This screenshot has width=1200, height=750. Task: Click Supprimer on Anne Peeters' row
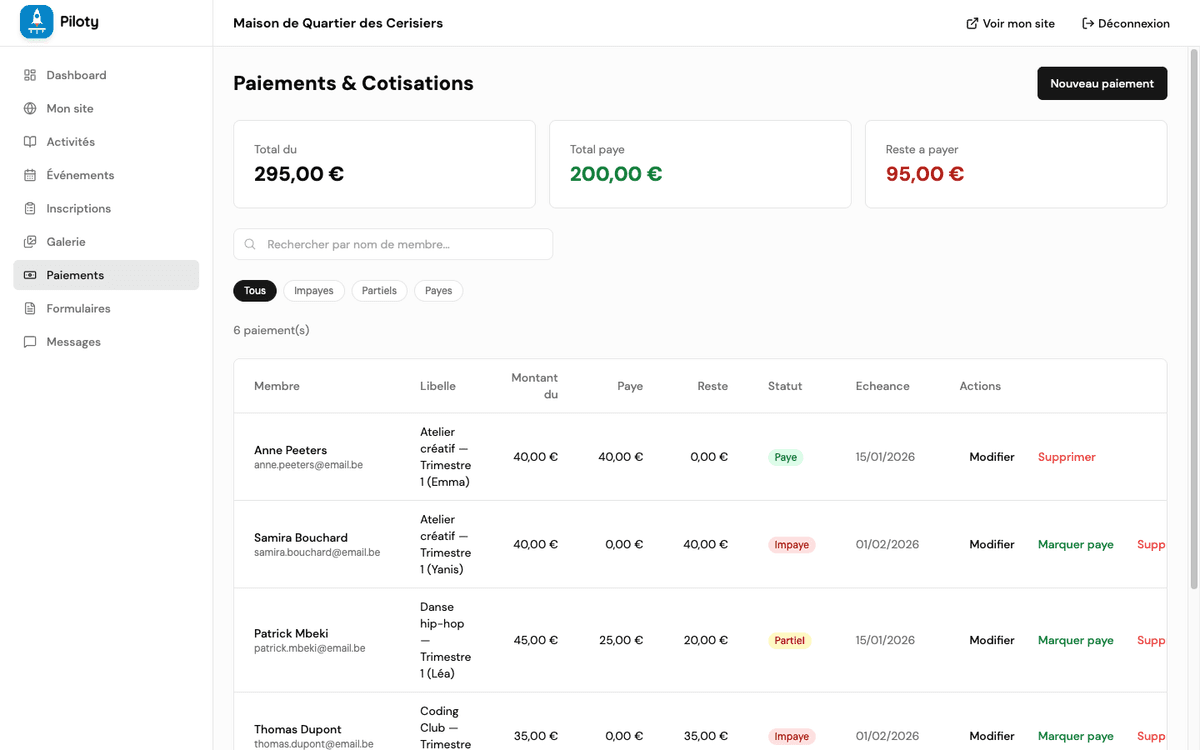(x=1066, y=456)
